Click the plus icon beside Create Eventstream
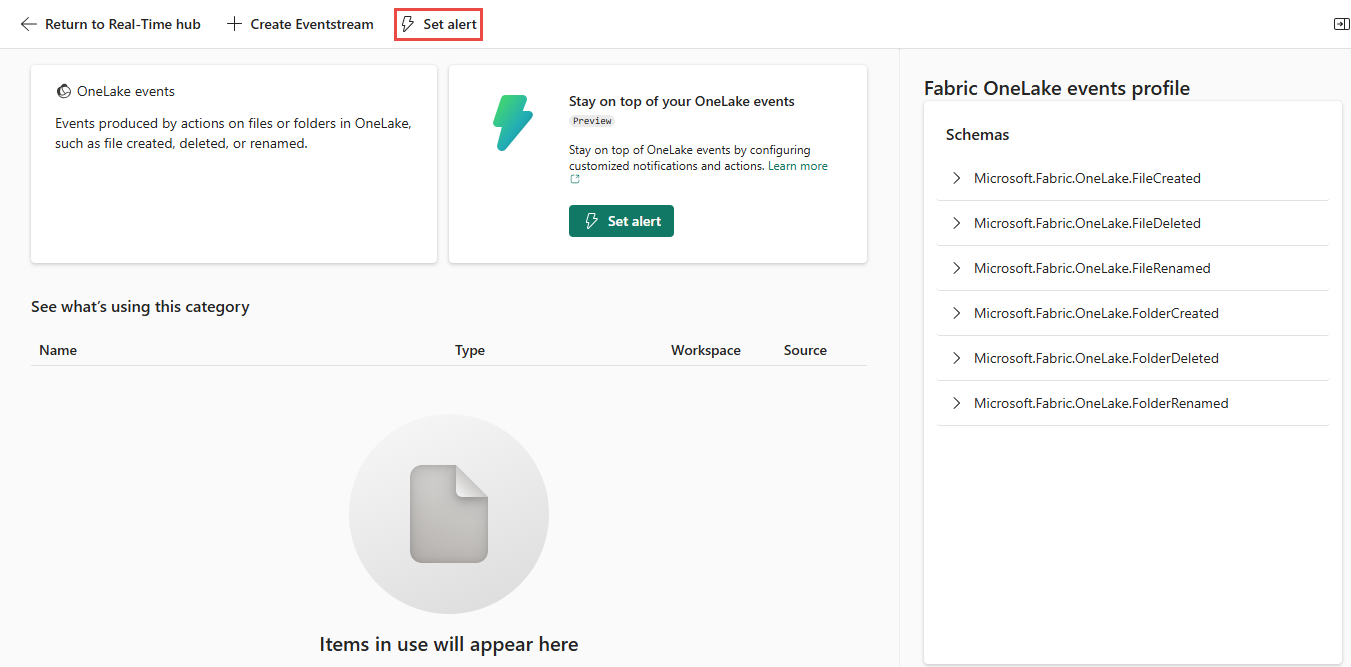 (x=234, y=24)
